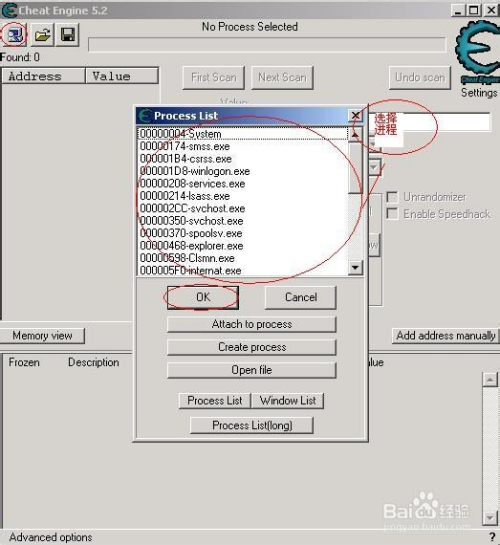Switch to Process List view button

215,401
